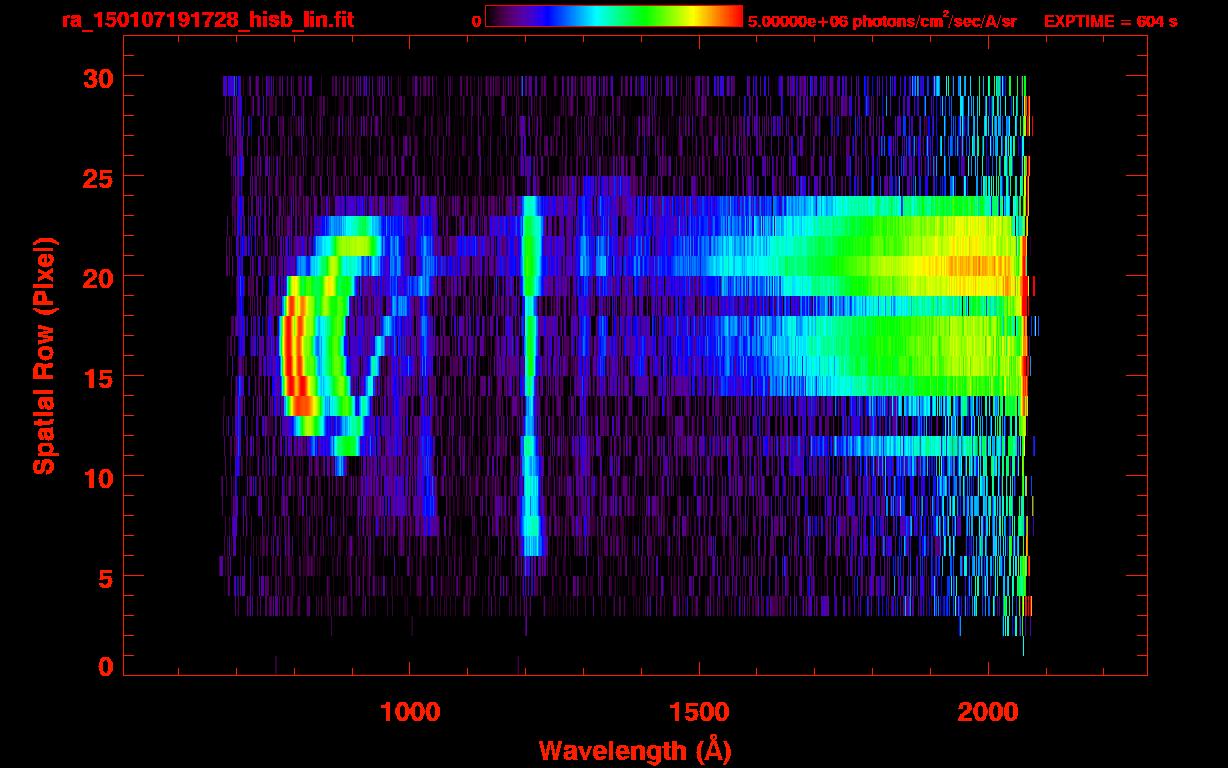Click the x-axis tick label 2000
Viewport: 1228px width, 768px height.
click(x=988, y=712)
